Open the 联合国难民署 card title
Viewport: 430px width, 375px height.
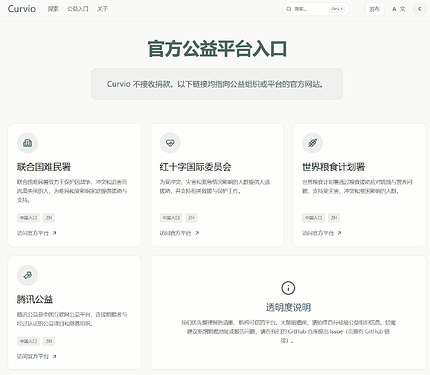tap(44, 167)
